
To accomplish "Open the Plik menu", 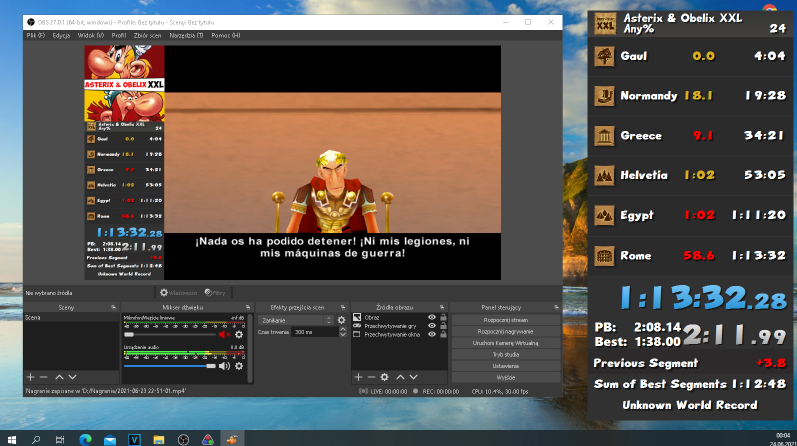I will 36,36.
